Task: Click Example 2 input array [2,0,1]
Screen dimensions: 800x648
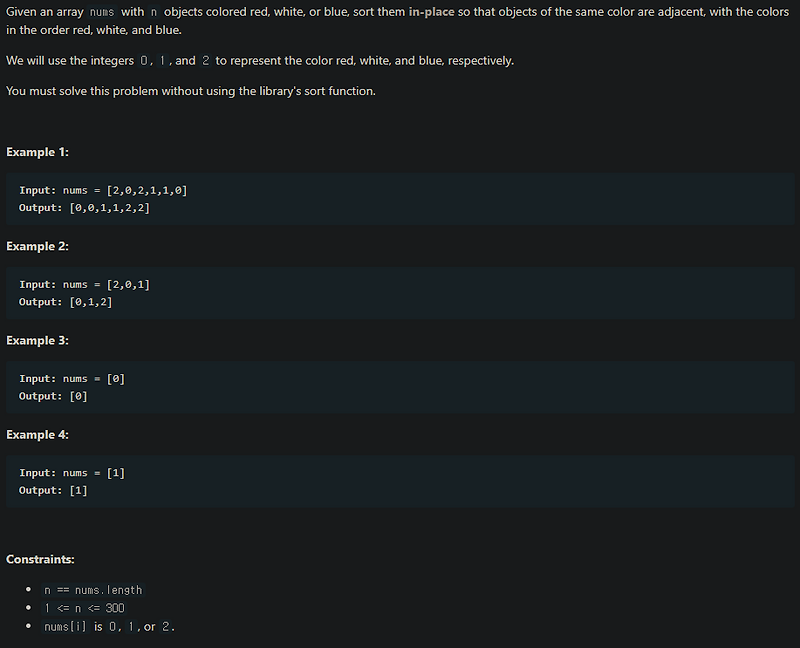Action: [x=128, y=285]
